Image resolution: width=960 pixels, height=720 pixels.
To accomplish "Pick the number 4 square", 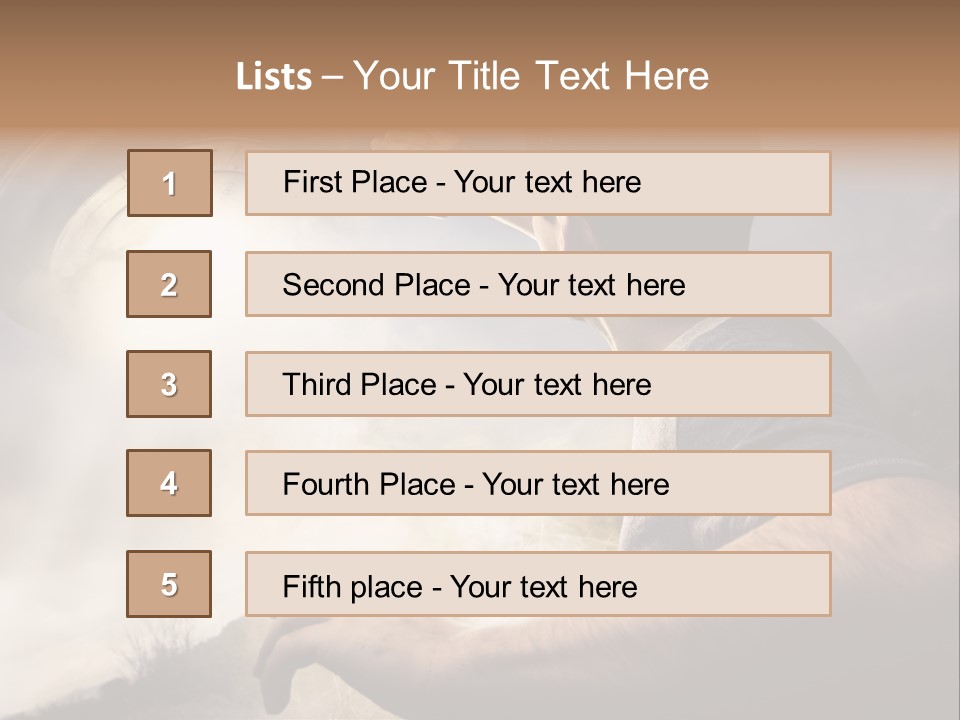I will click(170, 483).
